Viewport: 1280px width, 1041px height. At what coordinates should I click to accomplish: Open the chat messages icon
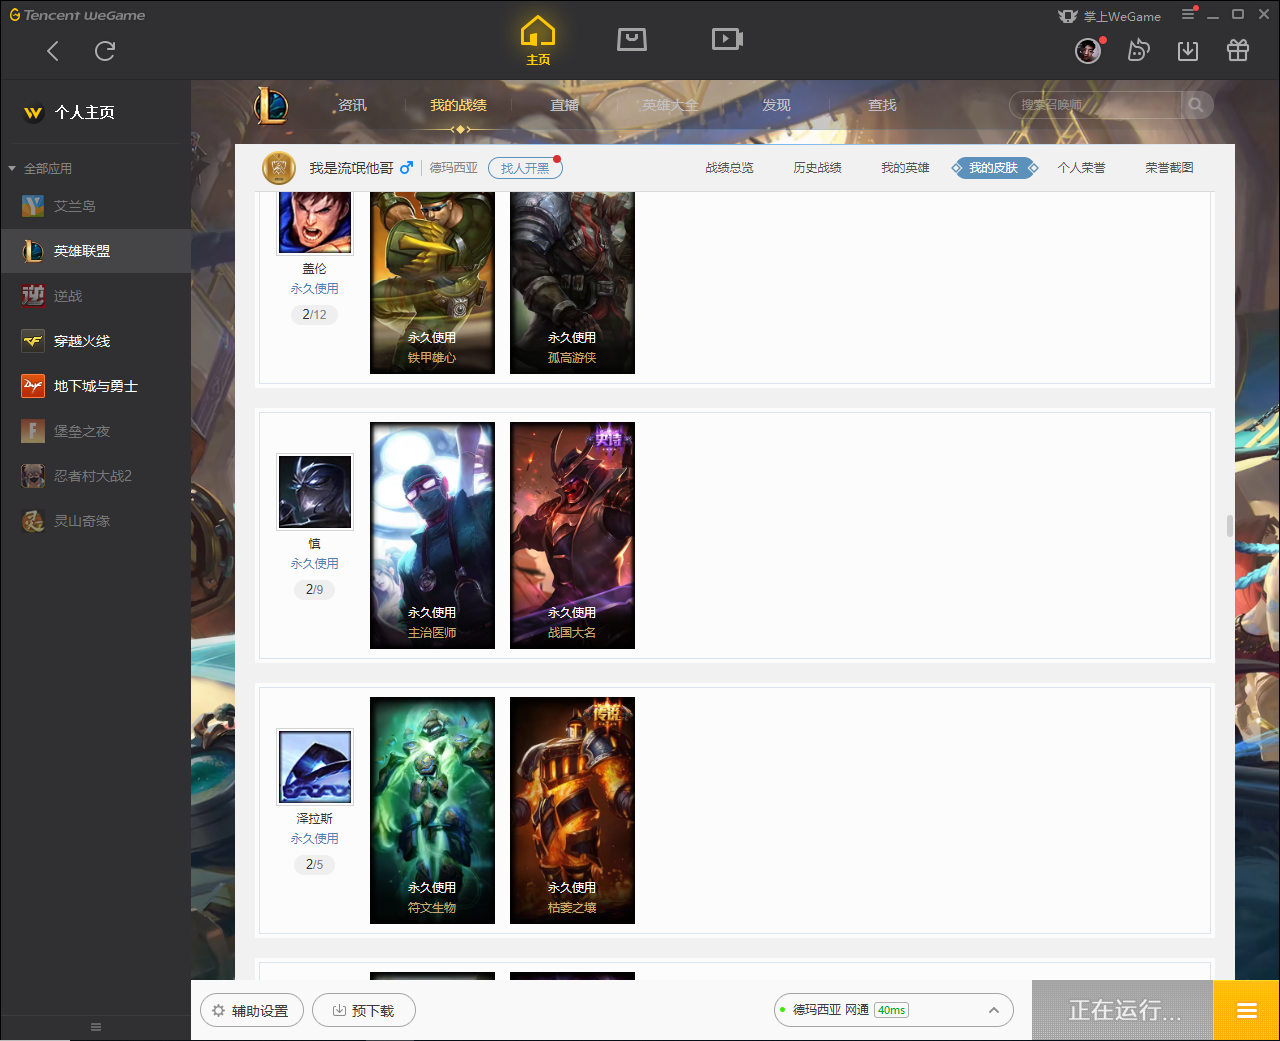pos(1138,50)
